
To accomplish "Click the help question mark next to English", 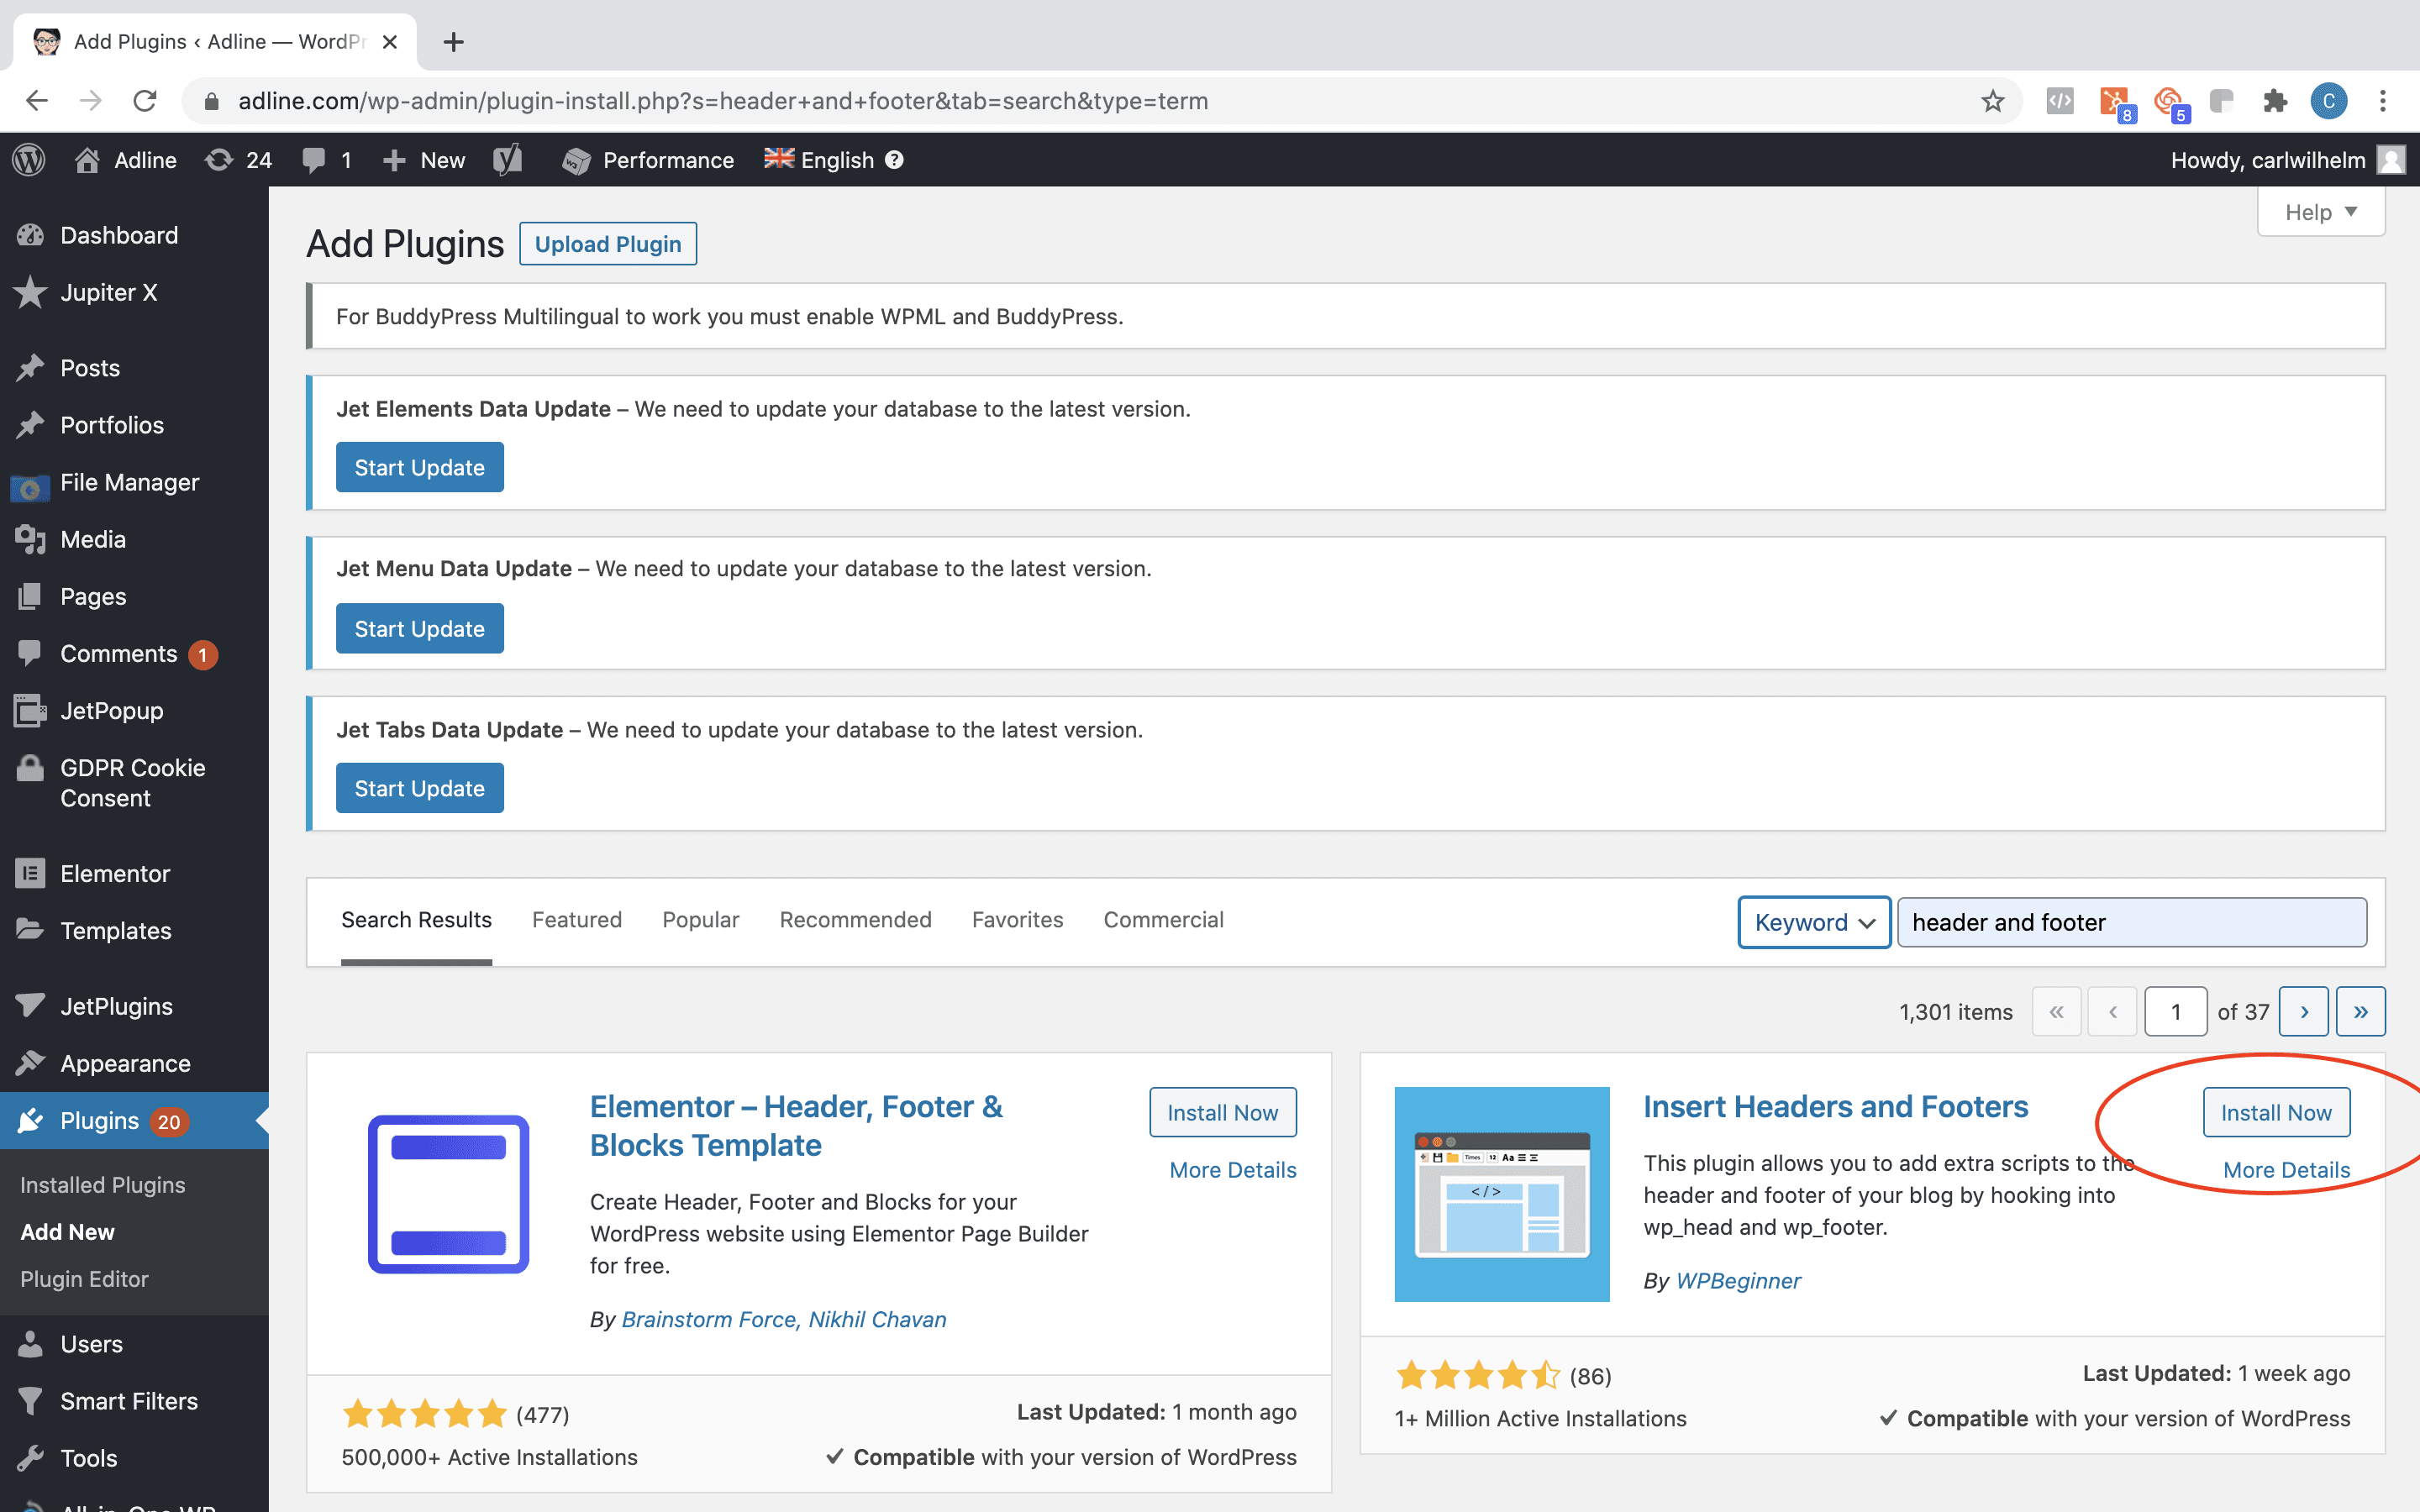I will point(895,160).
